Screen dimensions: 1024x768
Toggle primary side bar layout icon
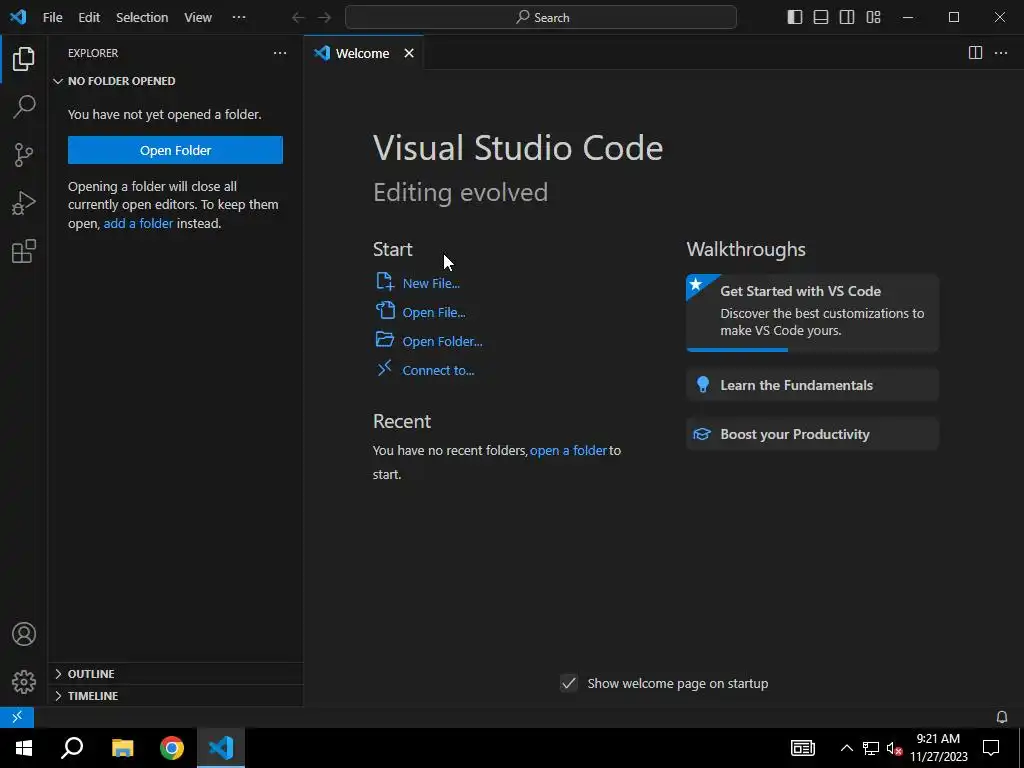click(x=795, y=18)
